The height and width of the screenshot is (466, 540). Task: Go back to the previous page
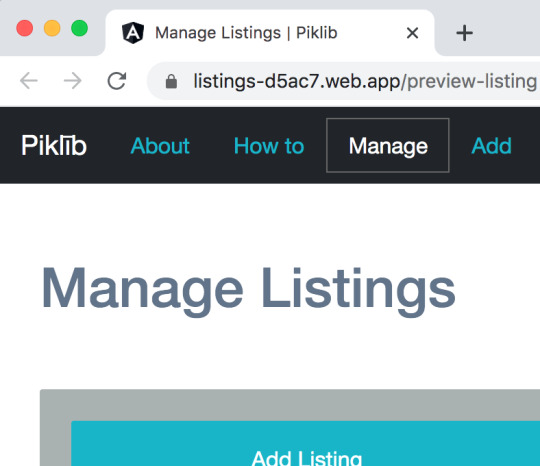pos(29,81)
